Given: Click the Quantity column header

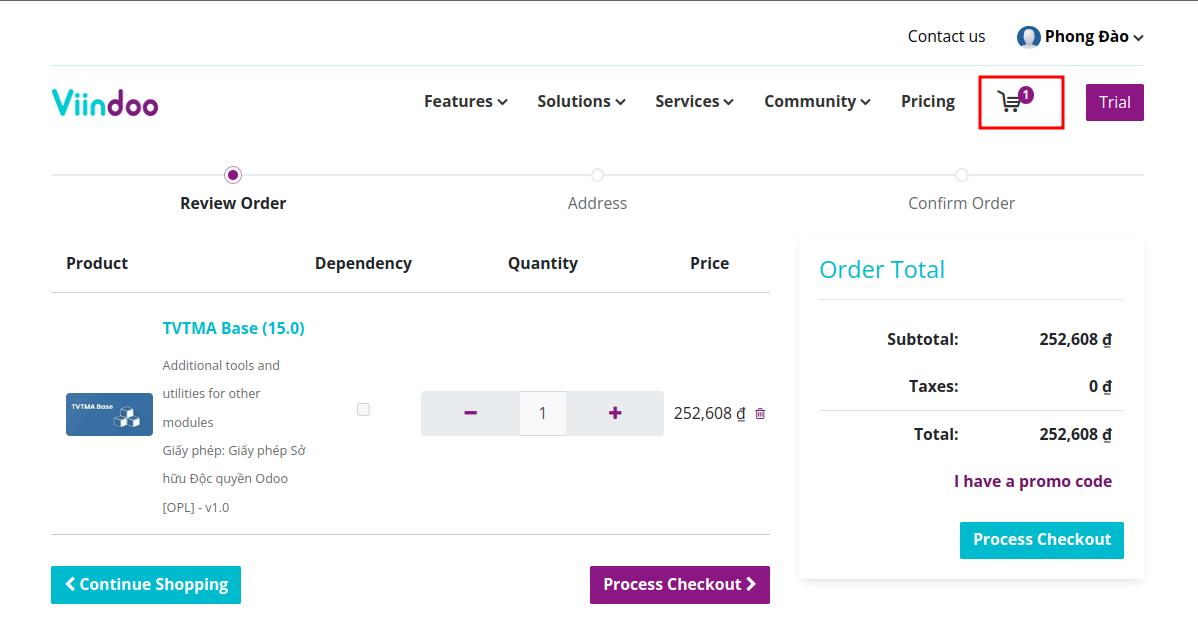Looking at the screenshot, I should (x=542, y=263).
